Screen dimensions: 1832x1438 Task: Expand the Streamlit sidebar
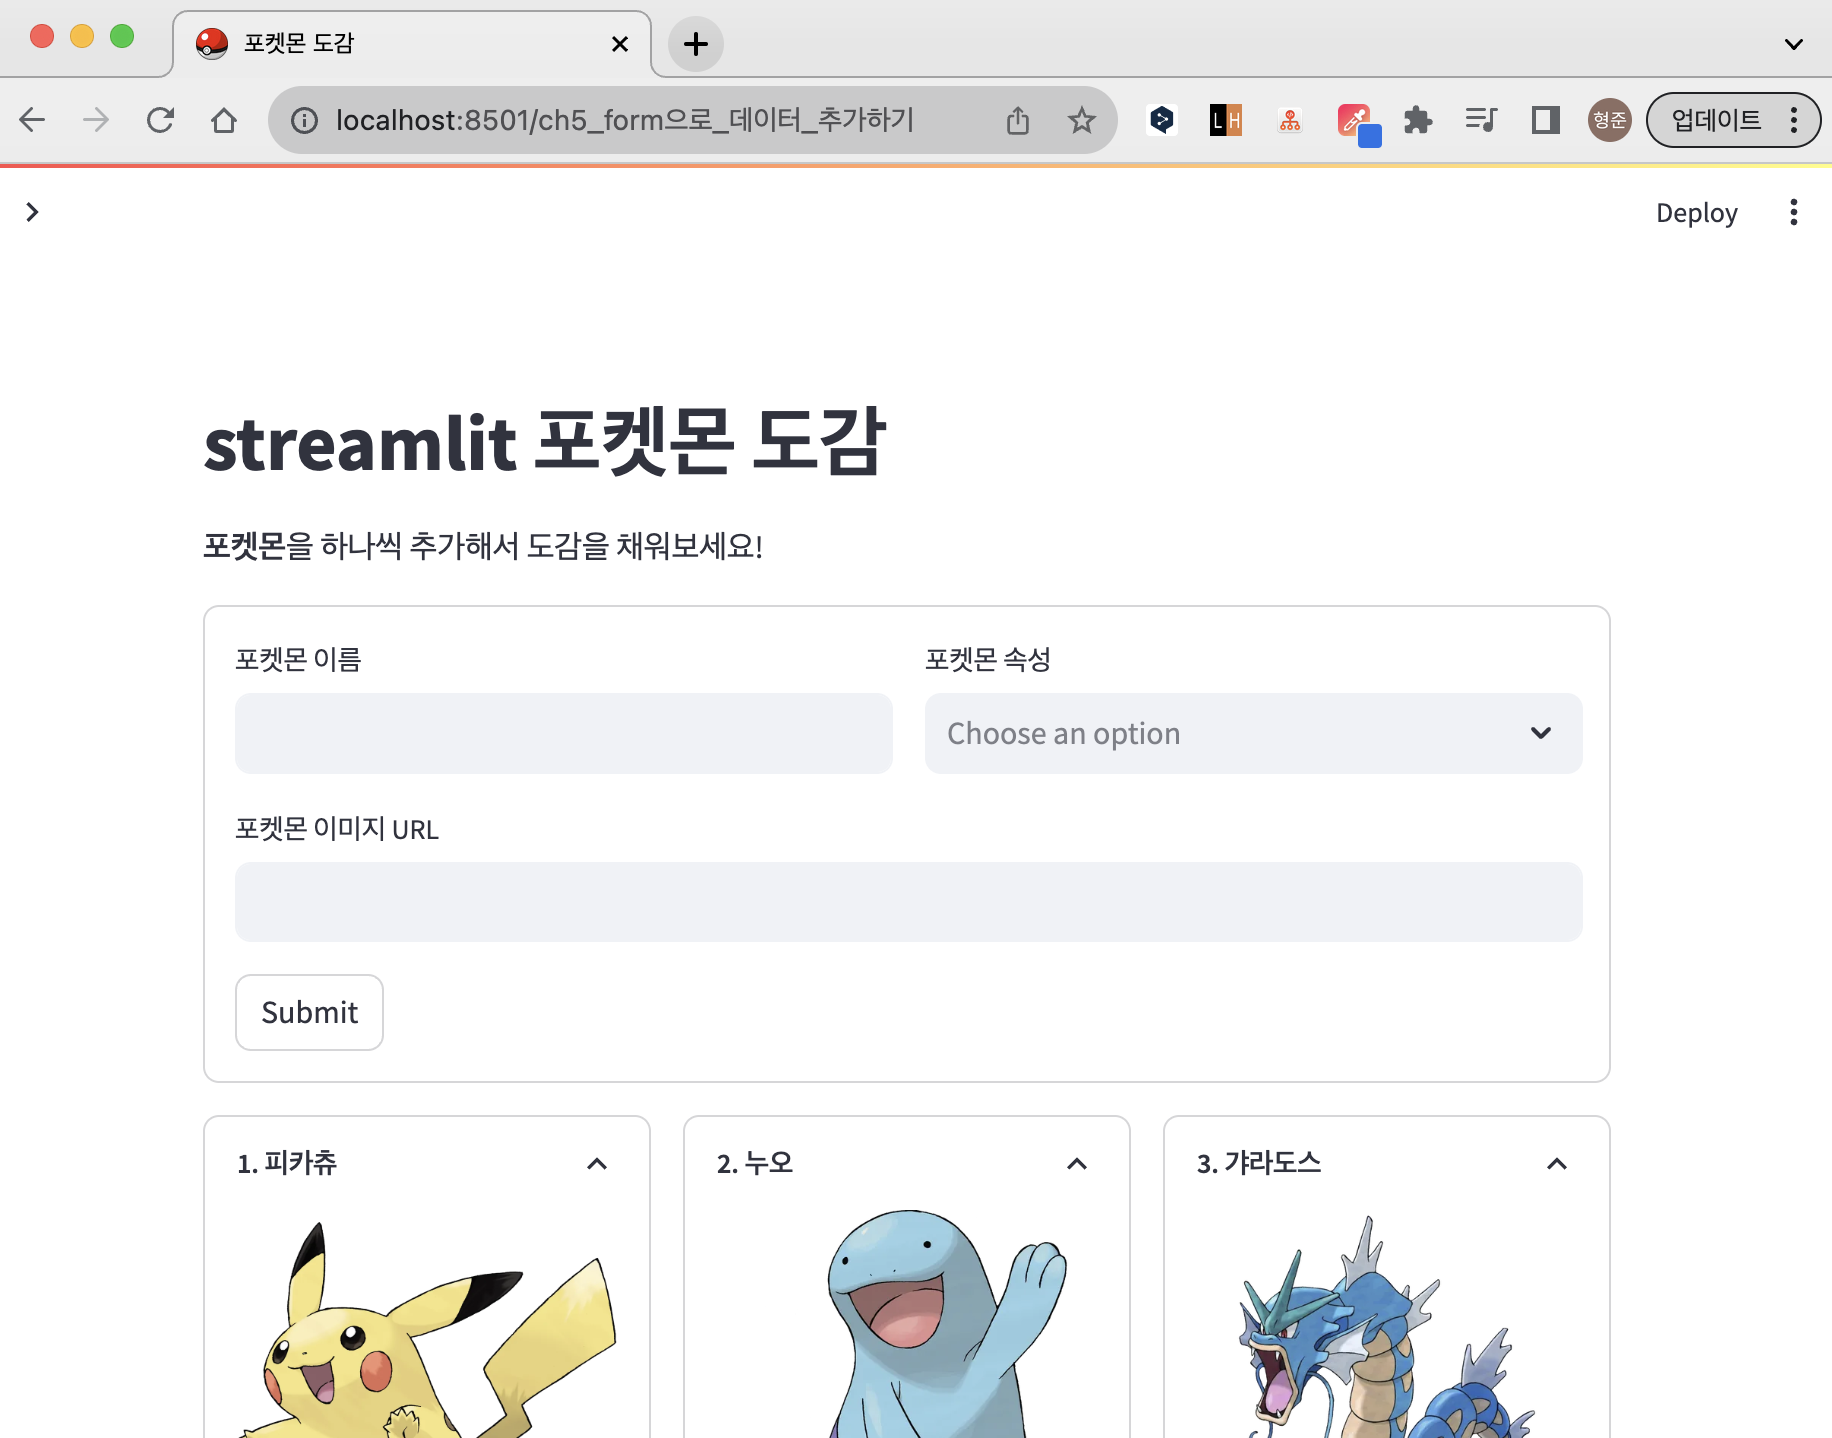click(x=32, y=212)
